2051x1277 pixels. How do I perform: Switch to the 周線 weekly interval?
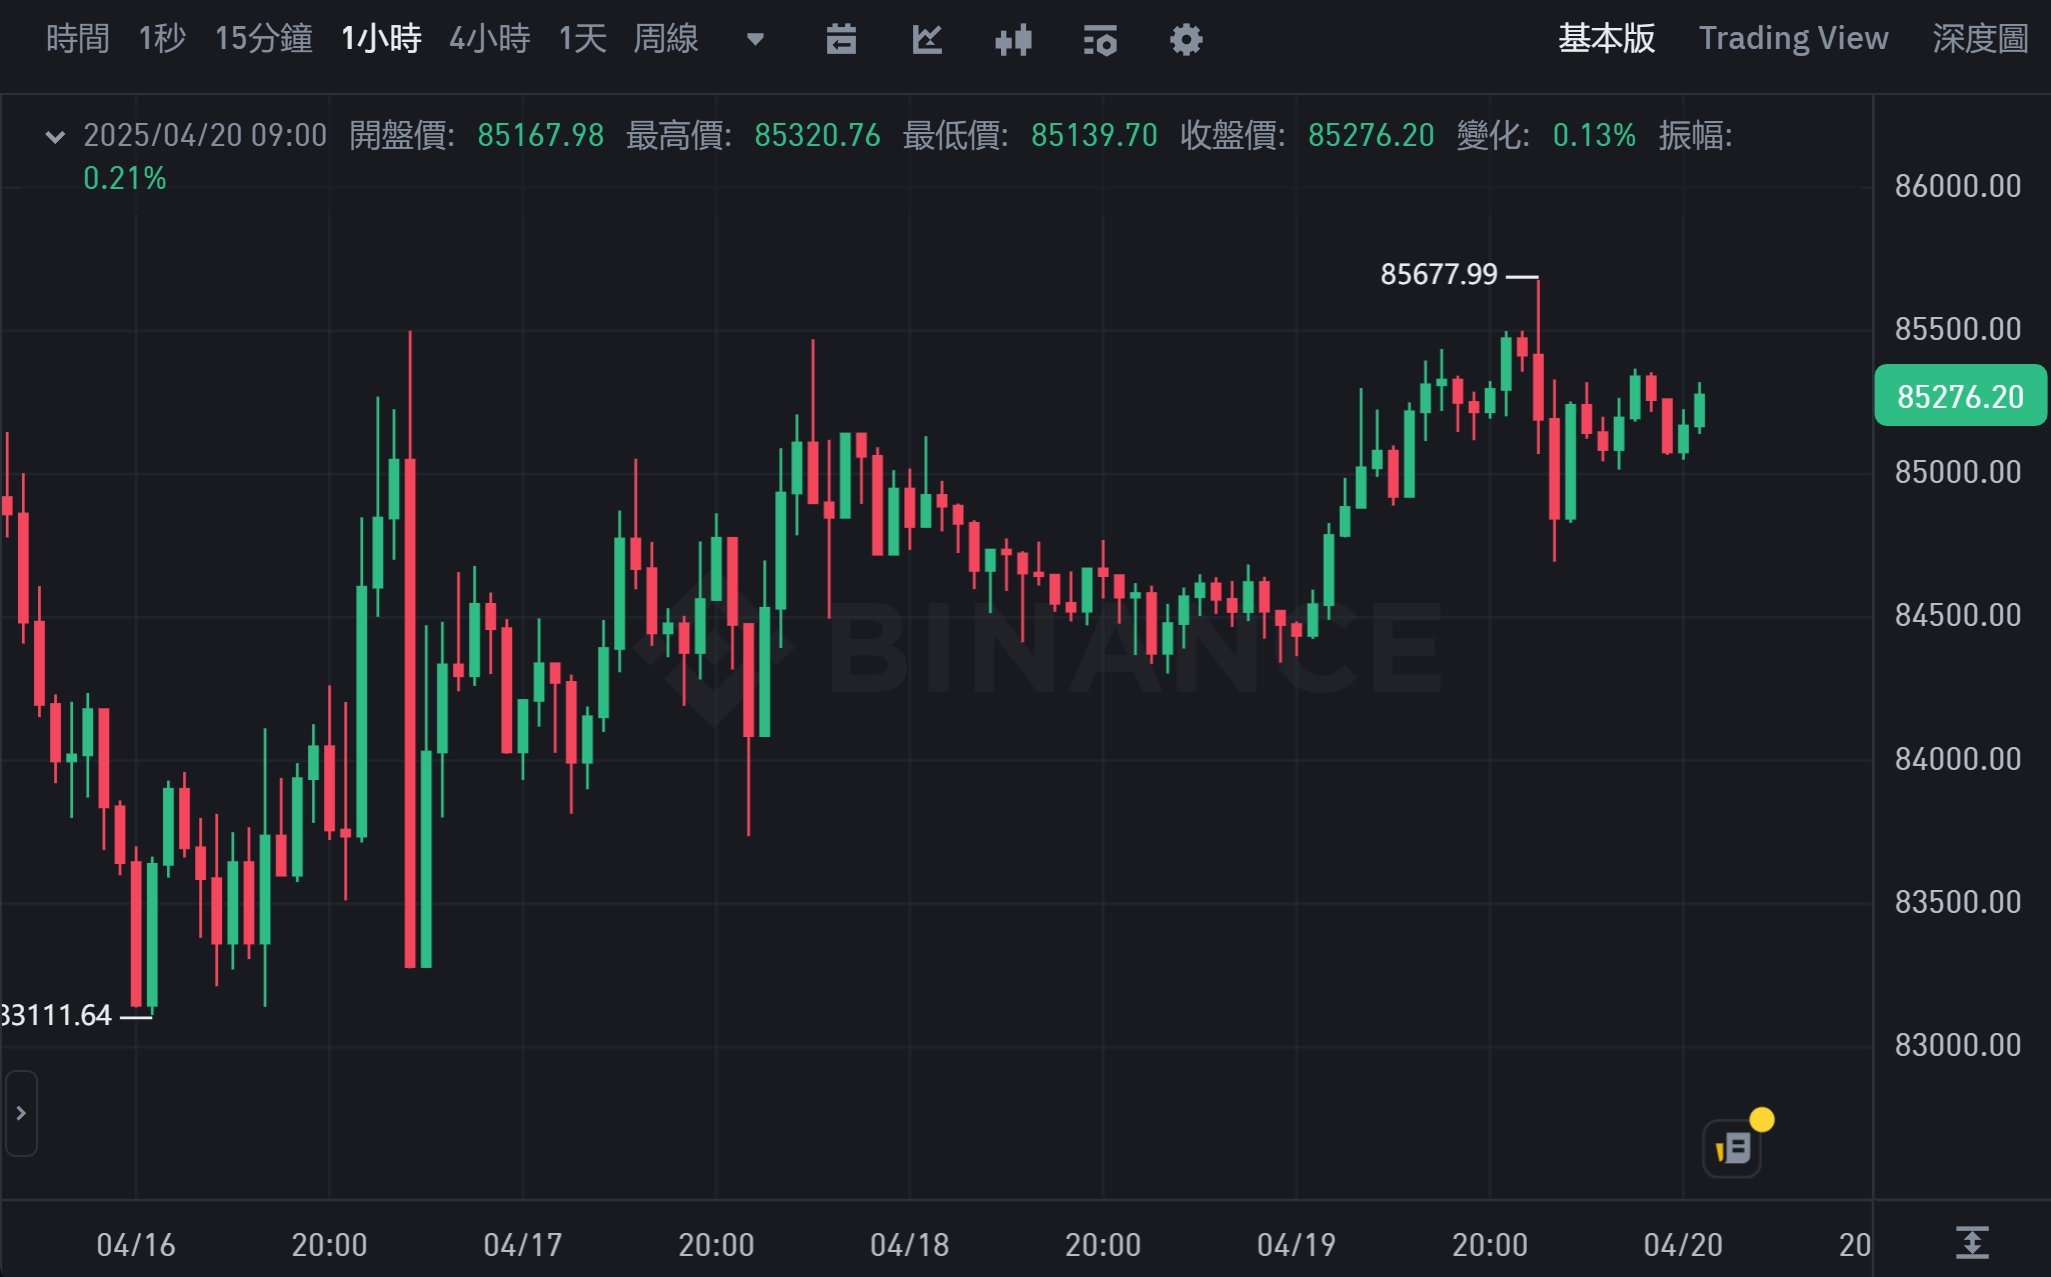point(665,39)
